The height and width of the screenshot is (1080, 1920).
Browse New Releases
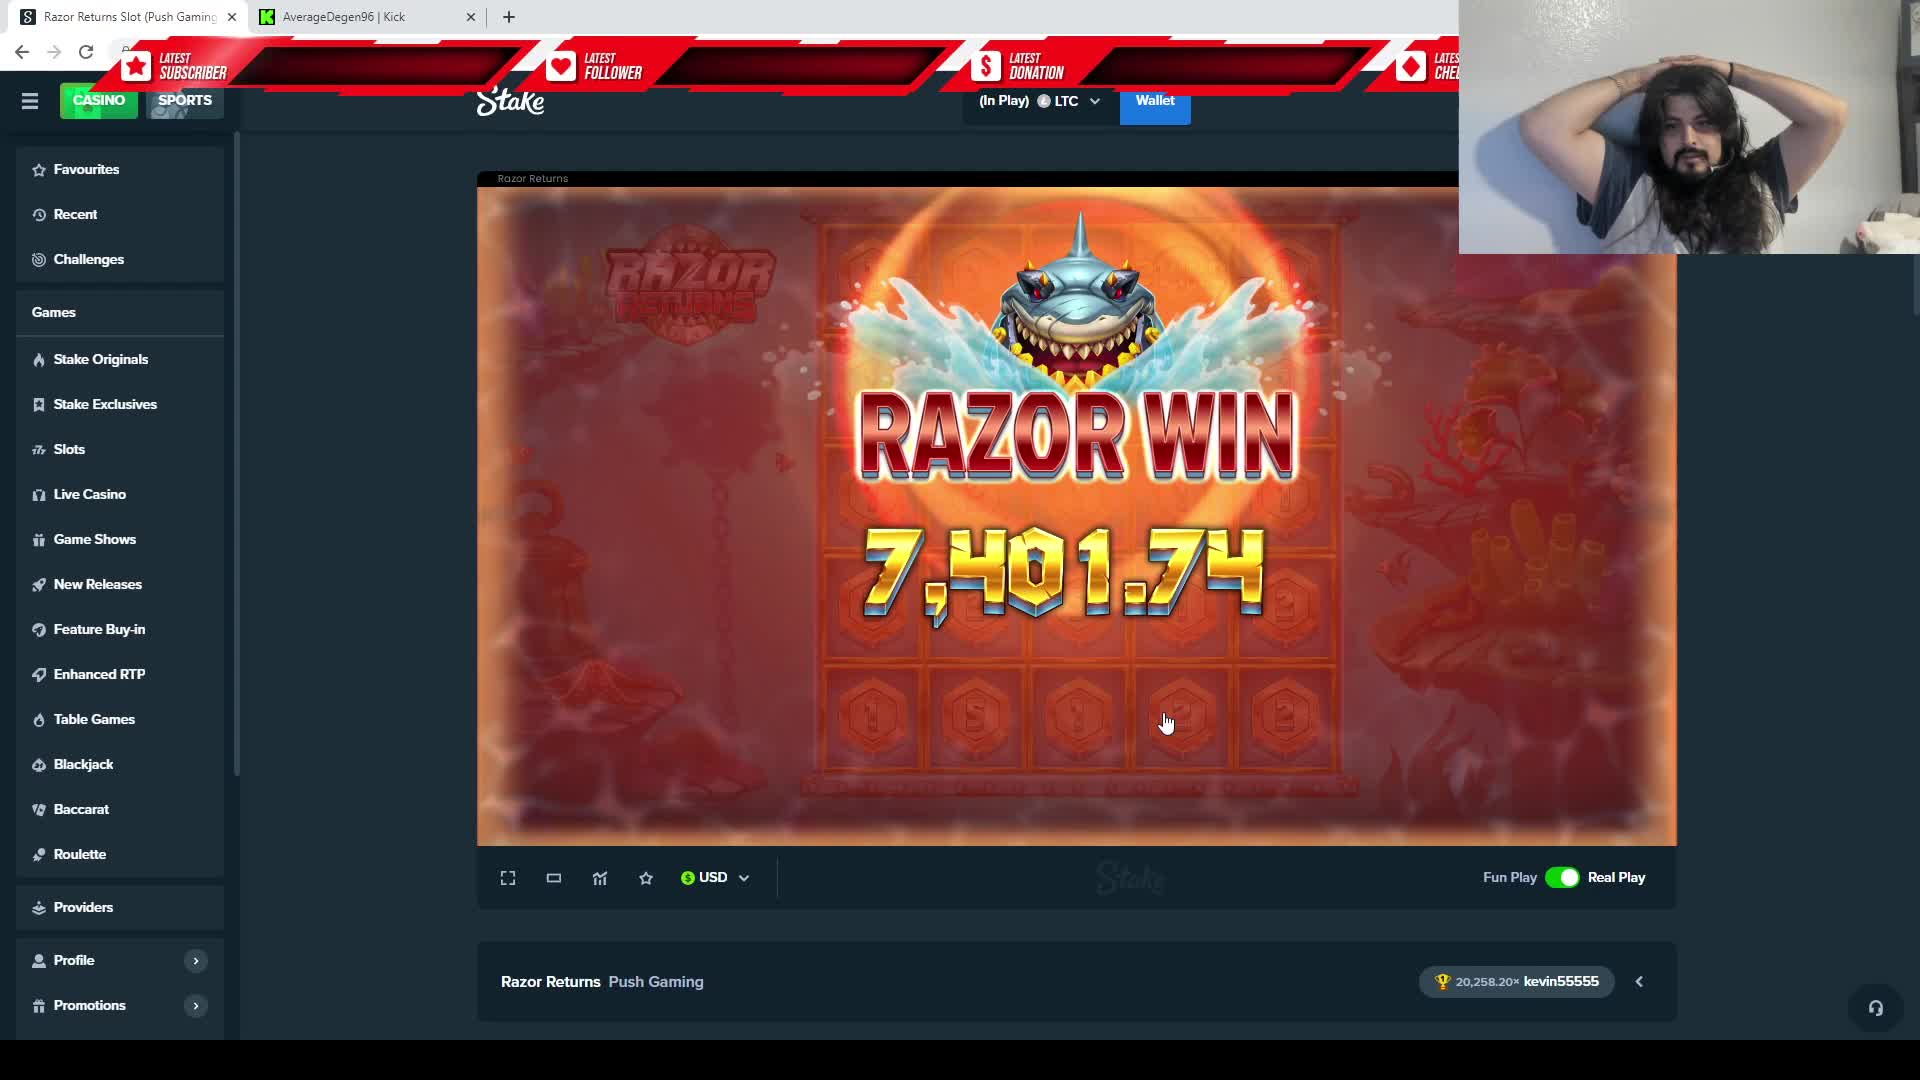click(120, 585)
